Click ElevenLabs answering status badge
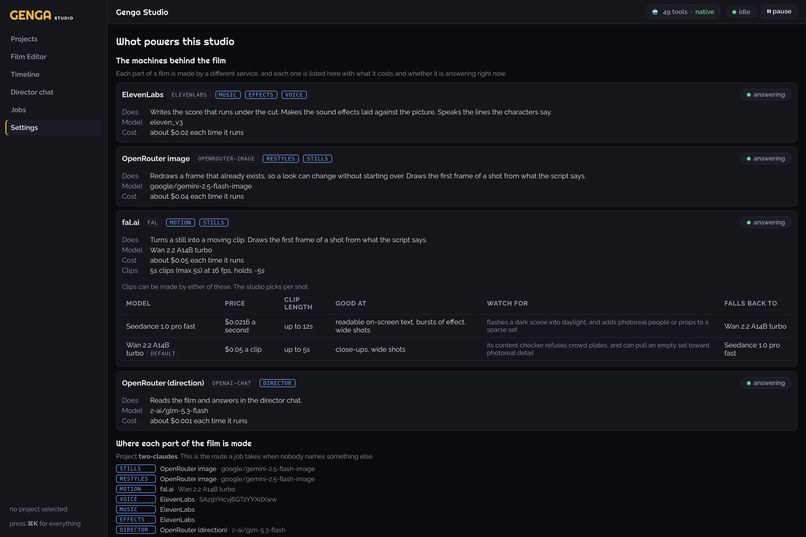Viewport: 806px width, 537px height. point(766,95)
